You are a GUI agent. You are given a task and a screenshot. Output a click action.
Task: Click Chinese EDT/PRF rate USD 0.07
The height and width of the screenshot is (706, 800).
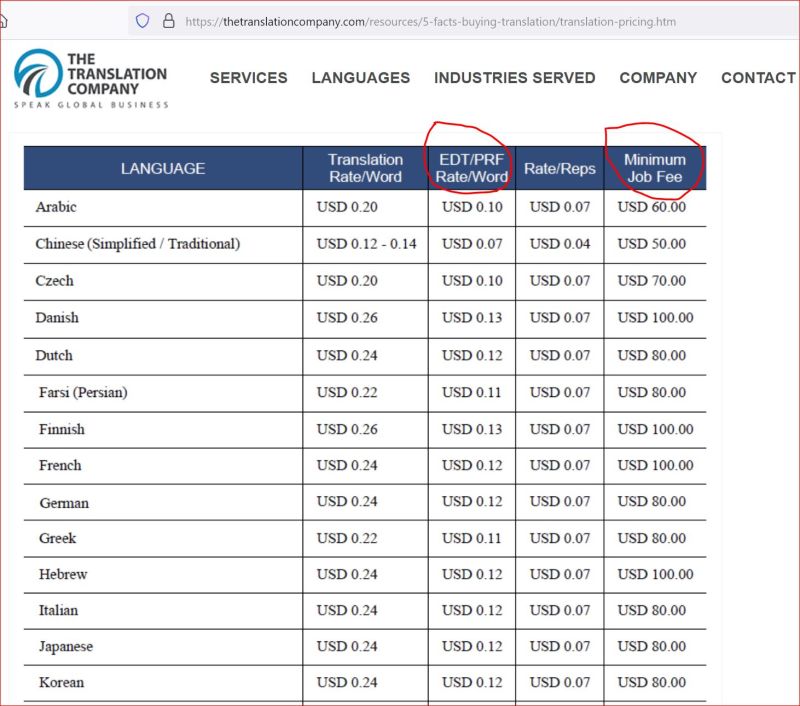click(x=472, y=244)
